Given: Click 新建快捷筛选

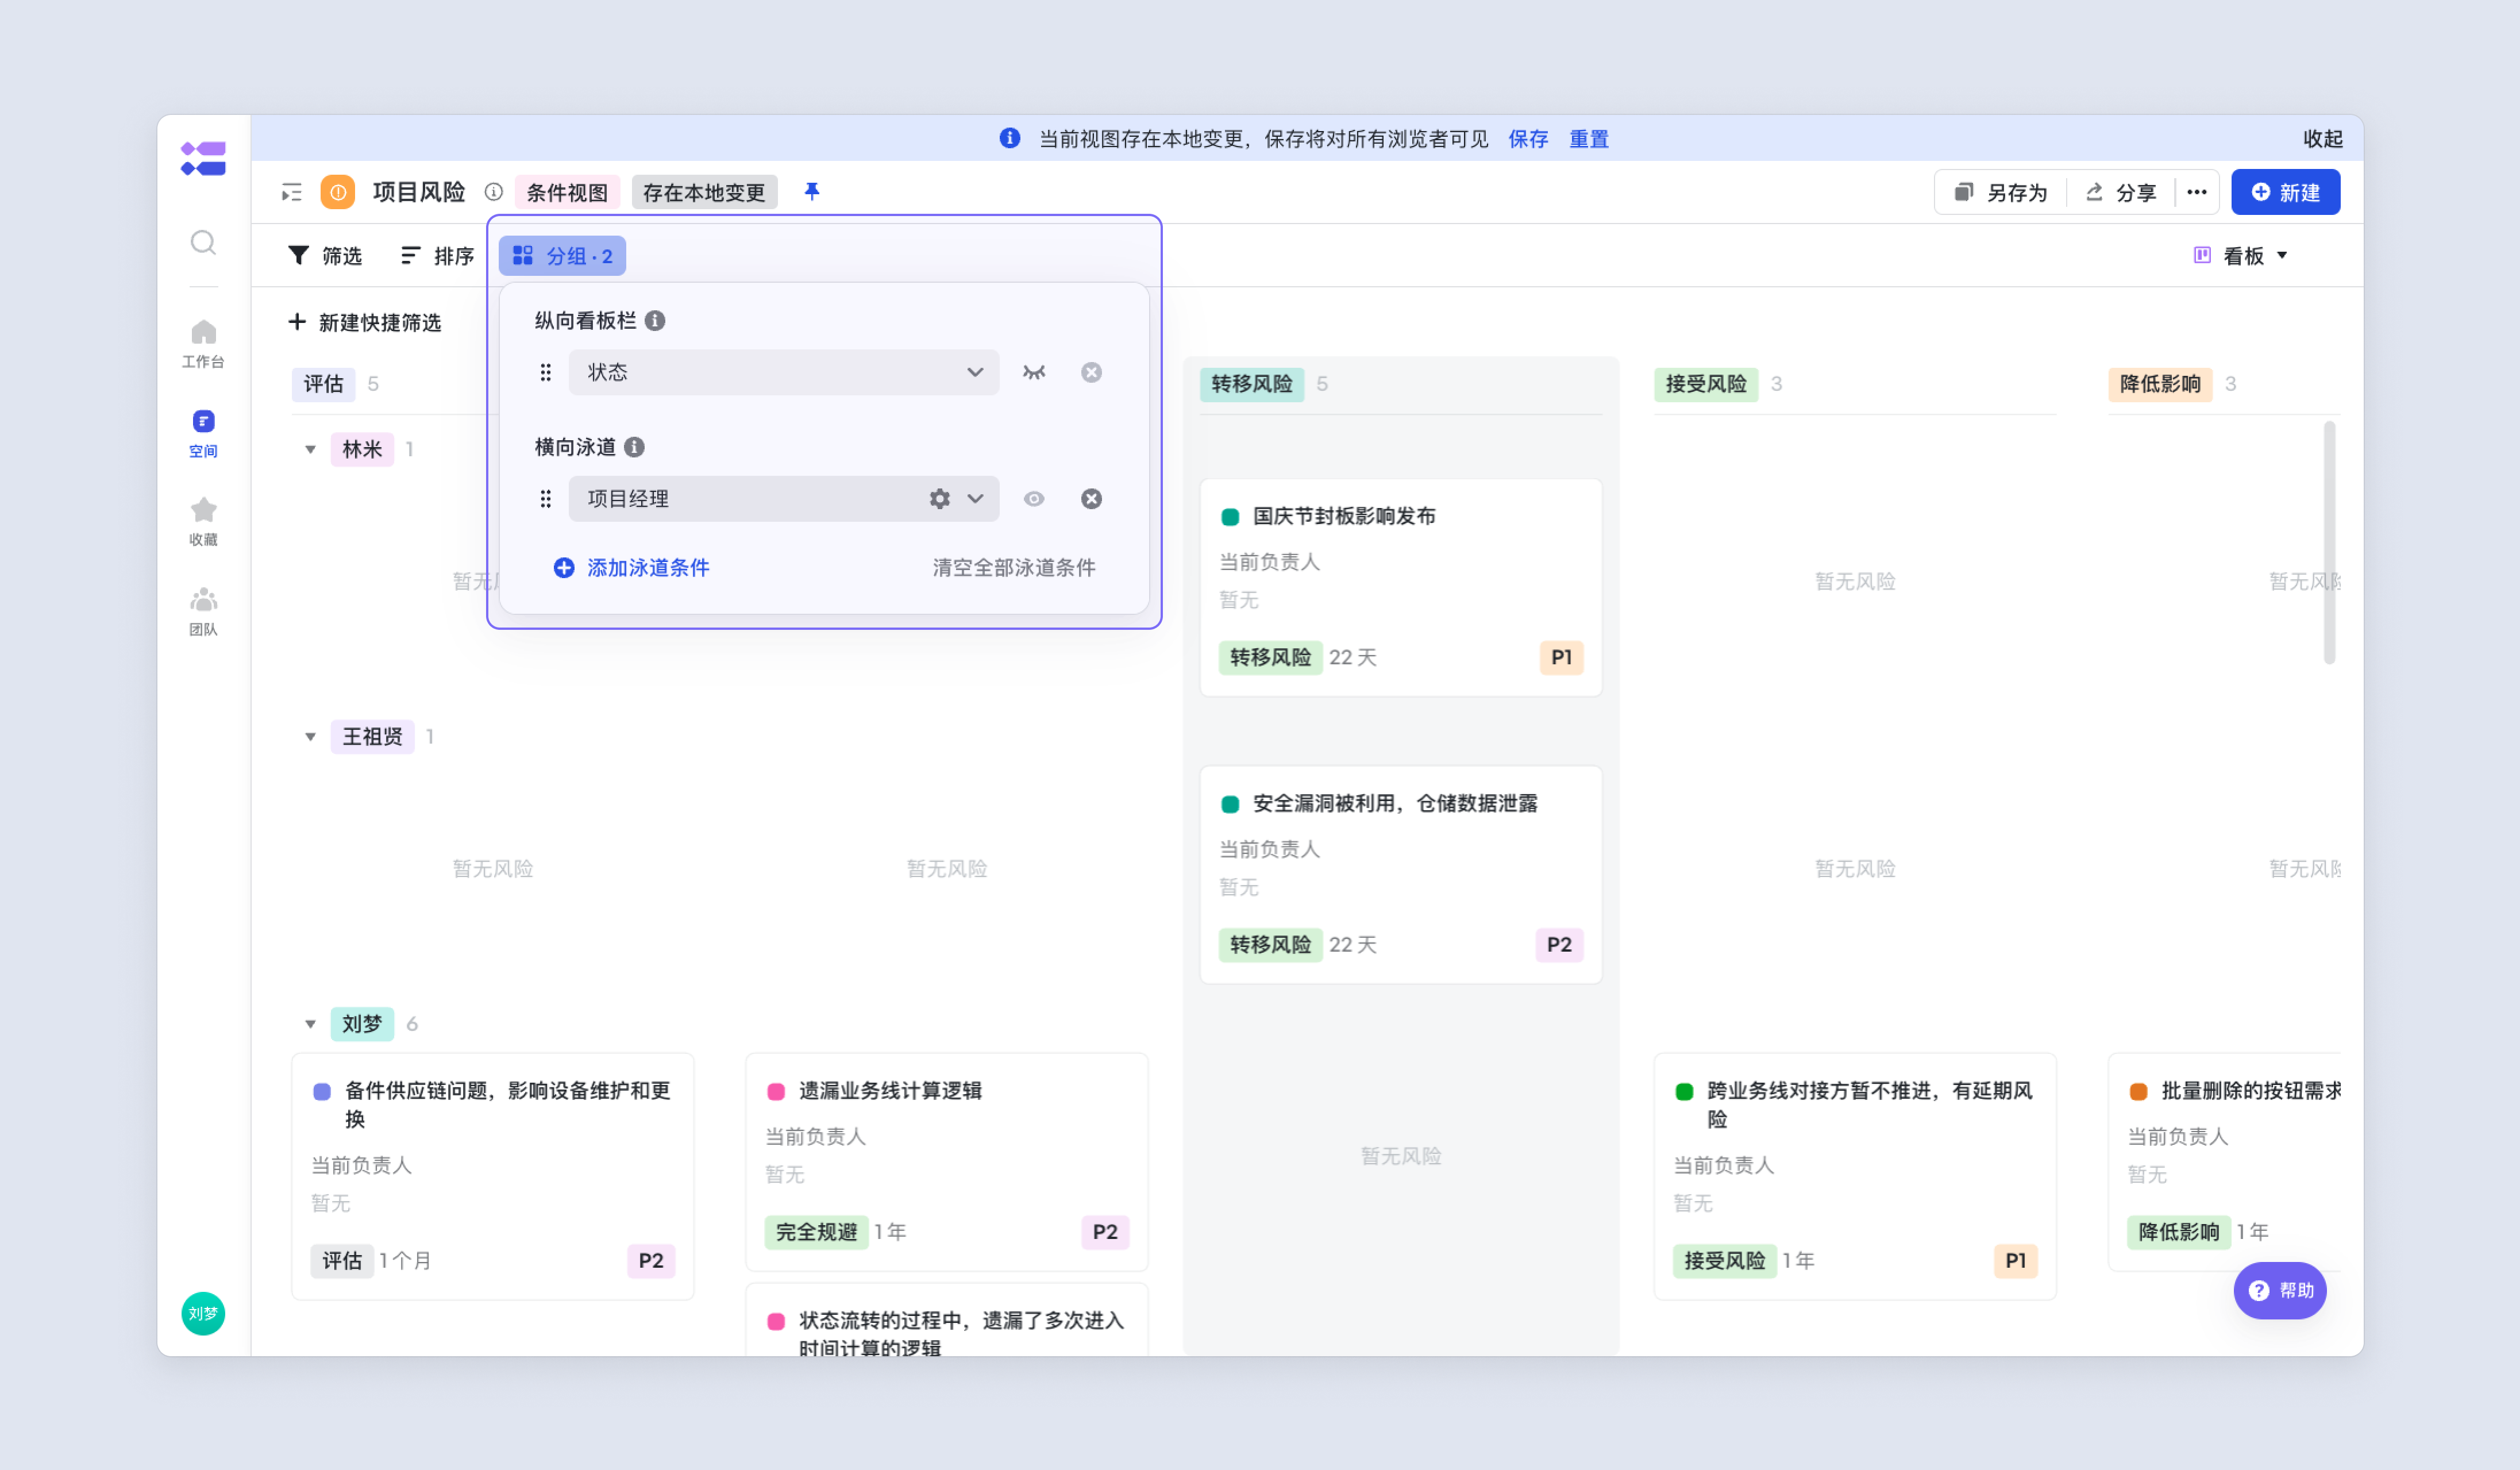Looking at the screenshot, I should [x=364, y=322].
